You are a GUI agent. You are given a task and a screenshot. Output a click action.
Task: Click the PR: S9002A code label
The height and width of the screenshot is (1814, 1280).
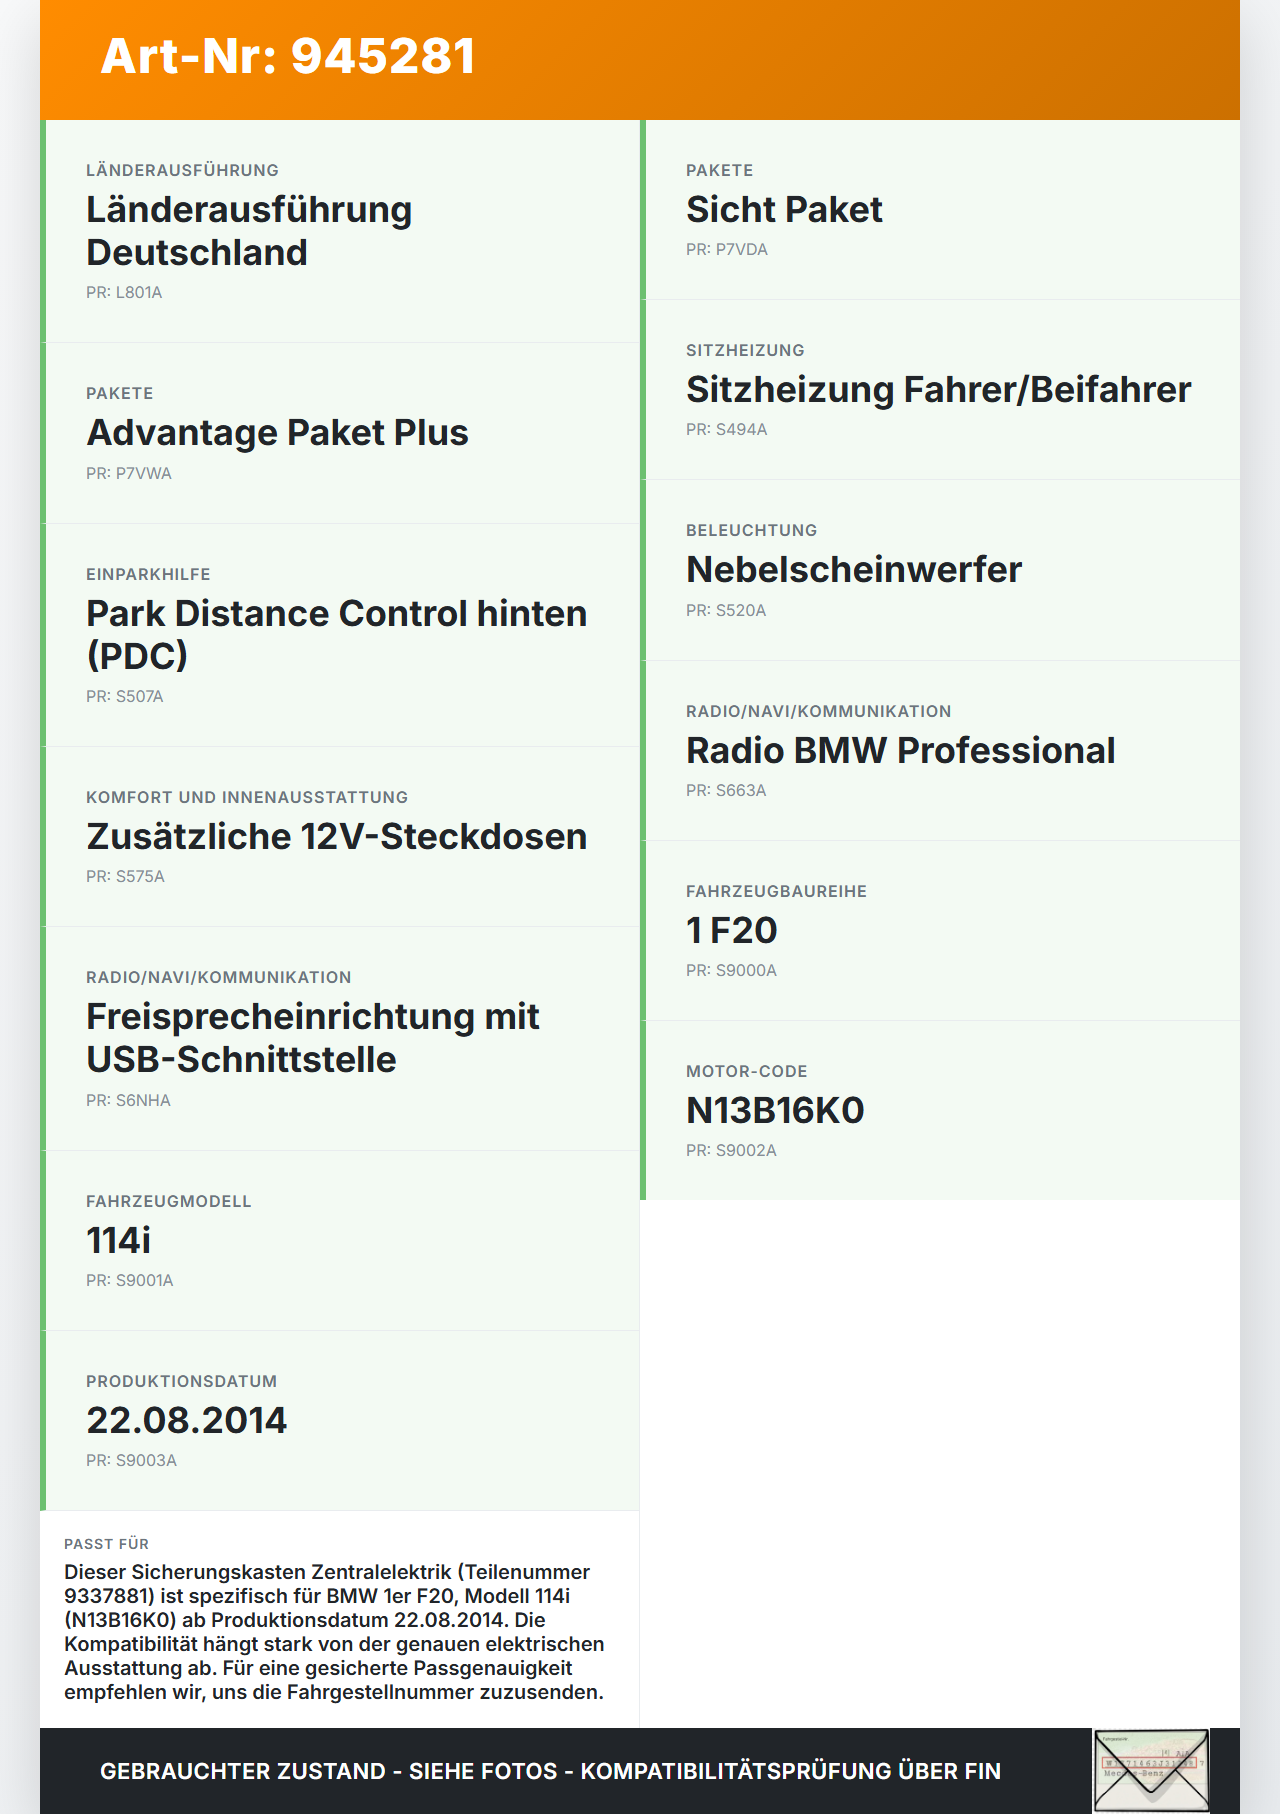point(731,1150)
